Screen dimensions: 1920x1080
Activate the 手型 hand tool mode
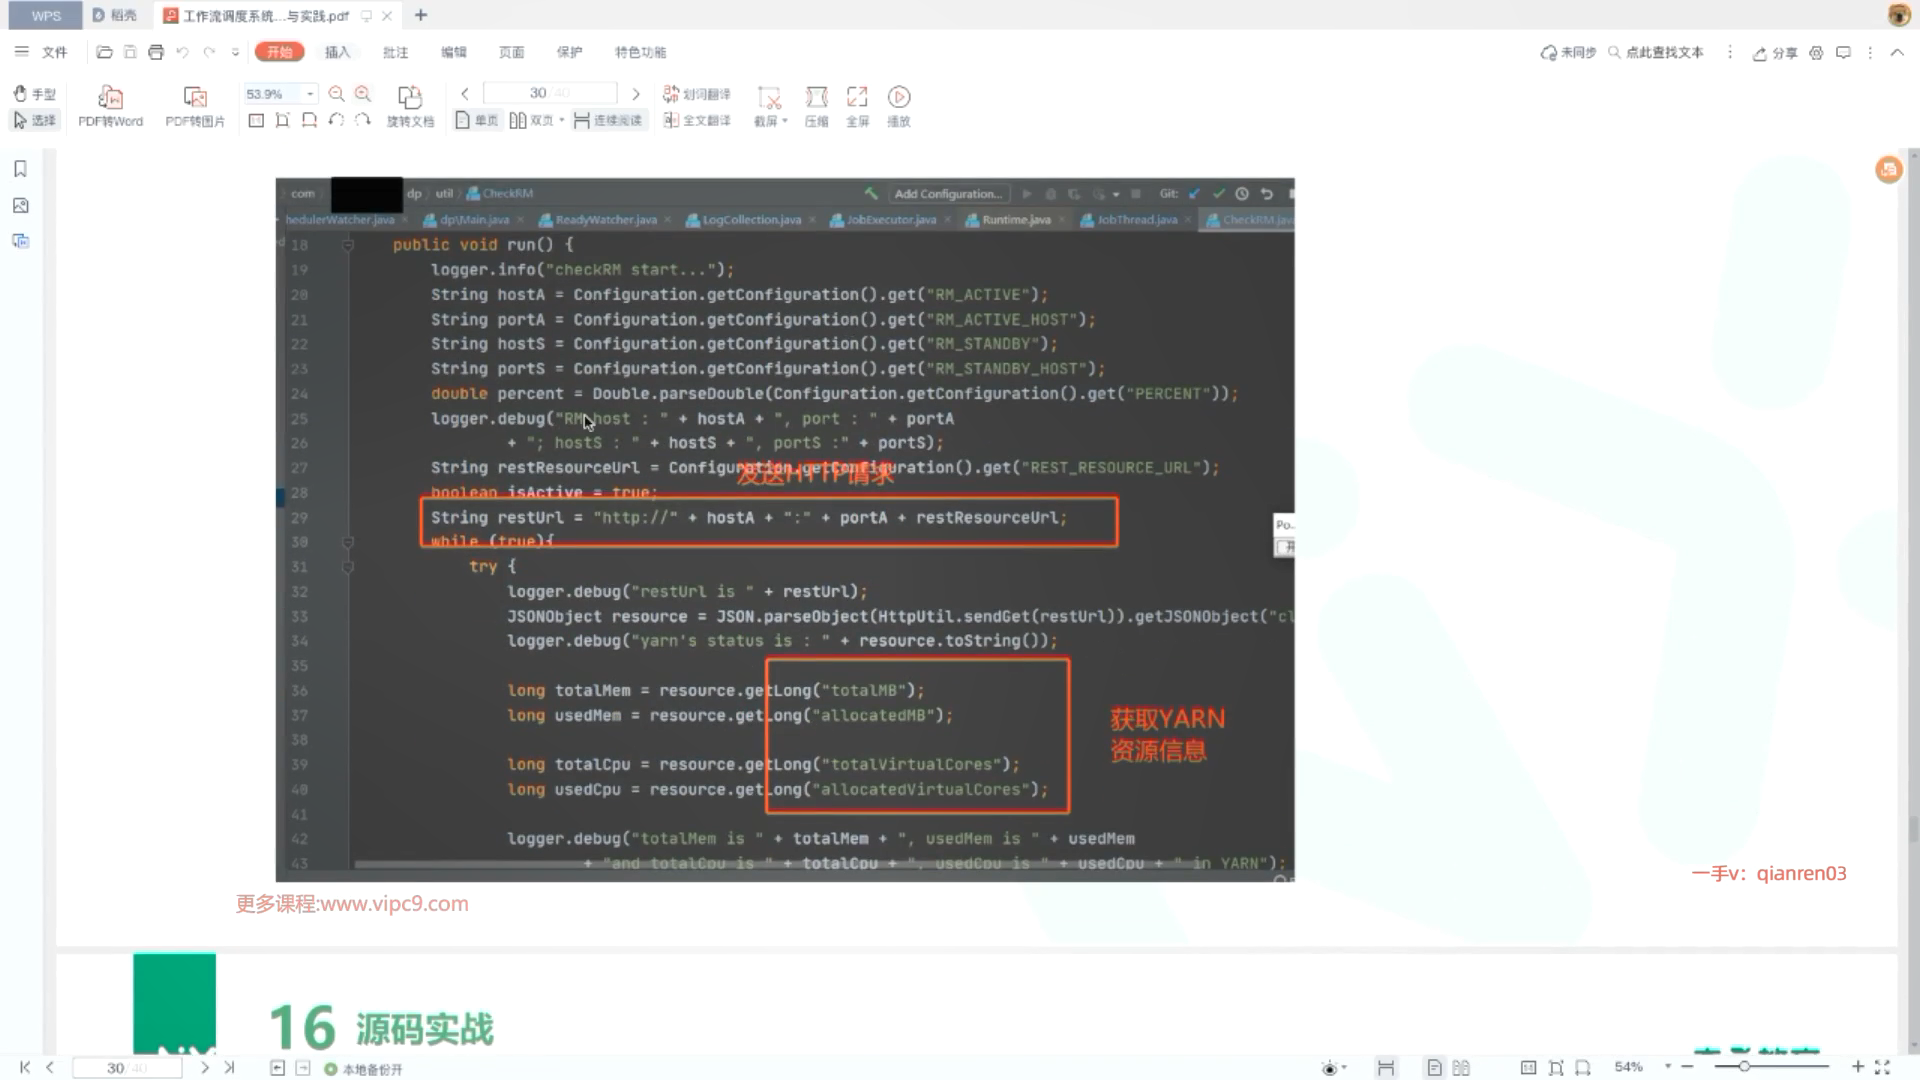34,94
